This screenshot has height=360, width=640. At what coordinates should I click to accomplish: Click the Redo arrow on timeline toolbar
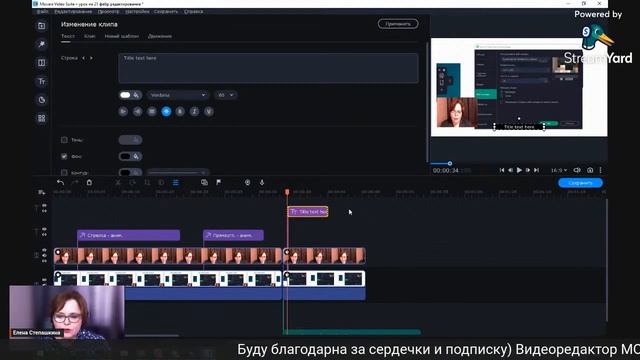74,182
